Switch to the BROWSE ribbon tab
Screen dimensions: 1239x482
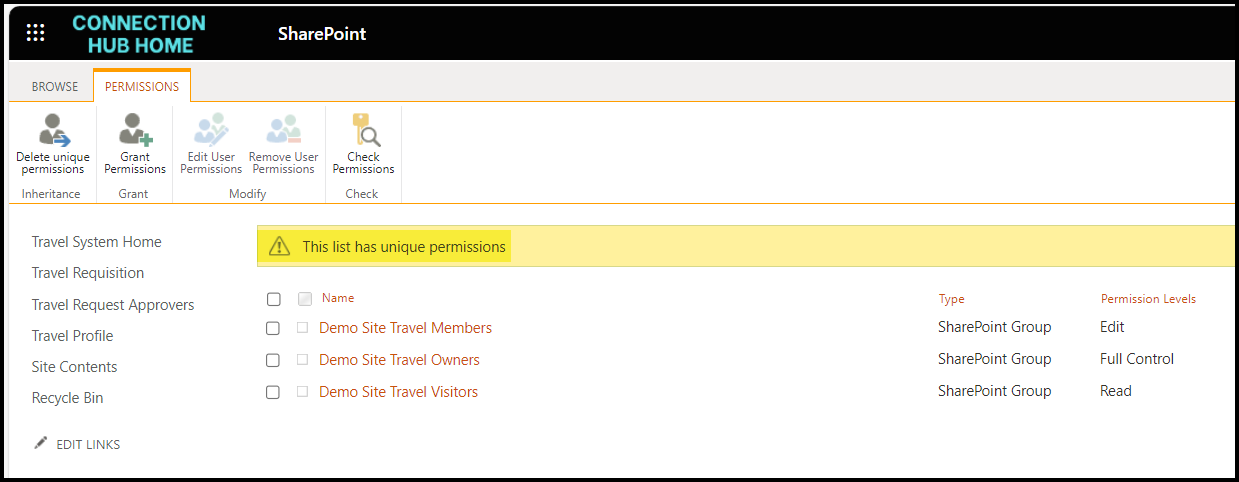tap(55, 87)
